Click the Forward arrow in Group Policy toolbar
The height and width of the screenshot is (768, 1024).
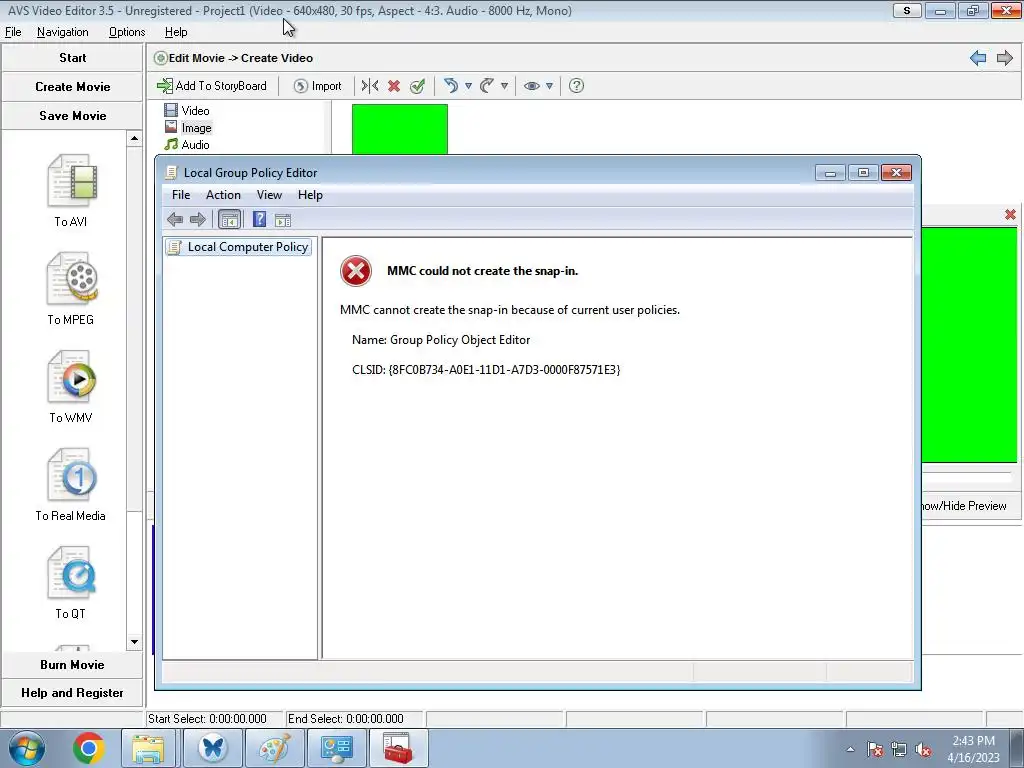[197, 219]
